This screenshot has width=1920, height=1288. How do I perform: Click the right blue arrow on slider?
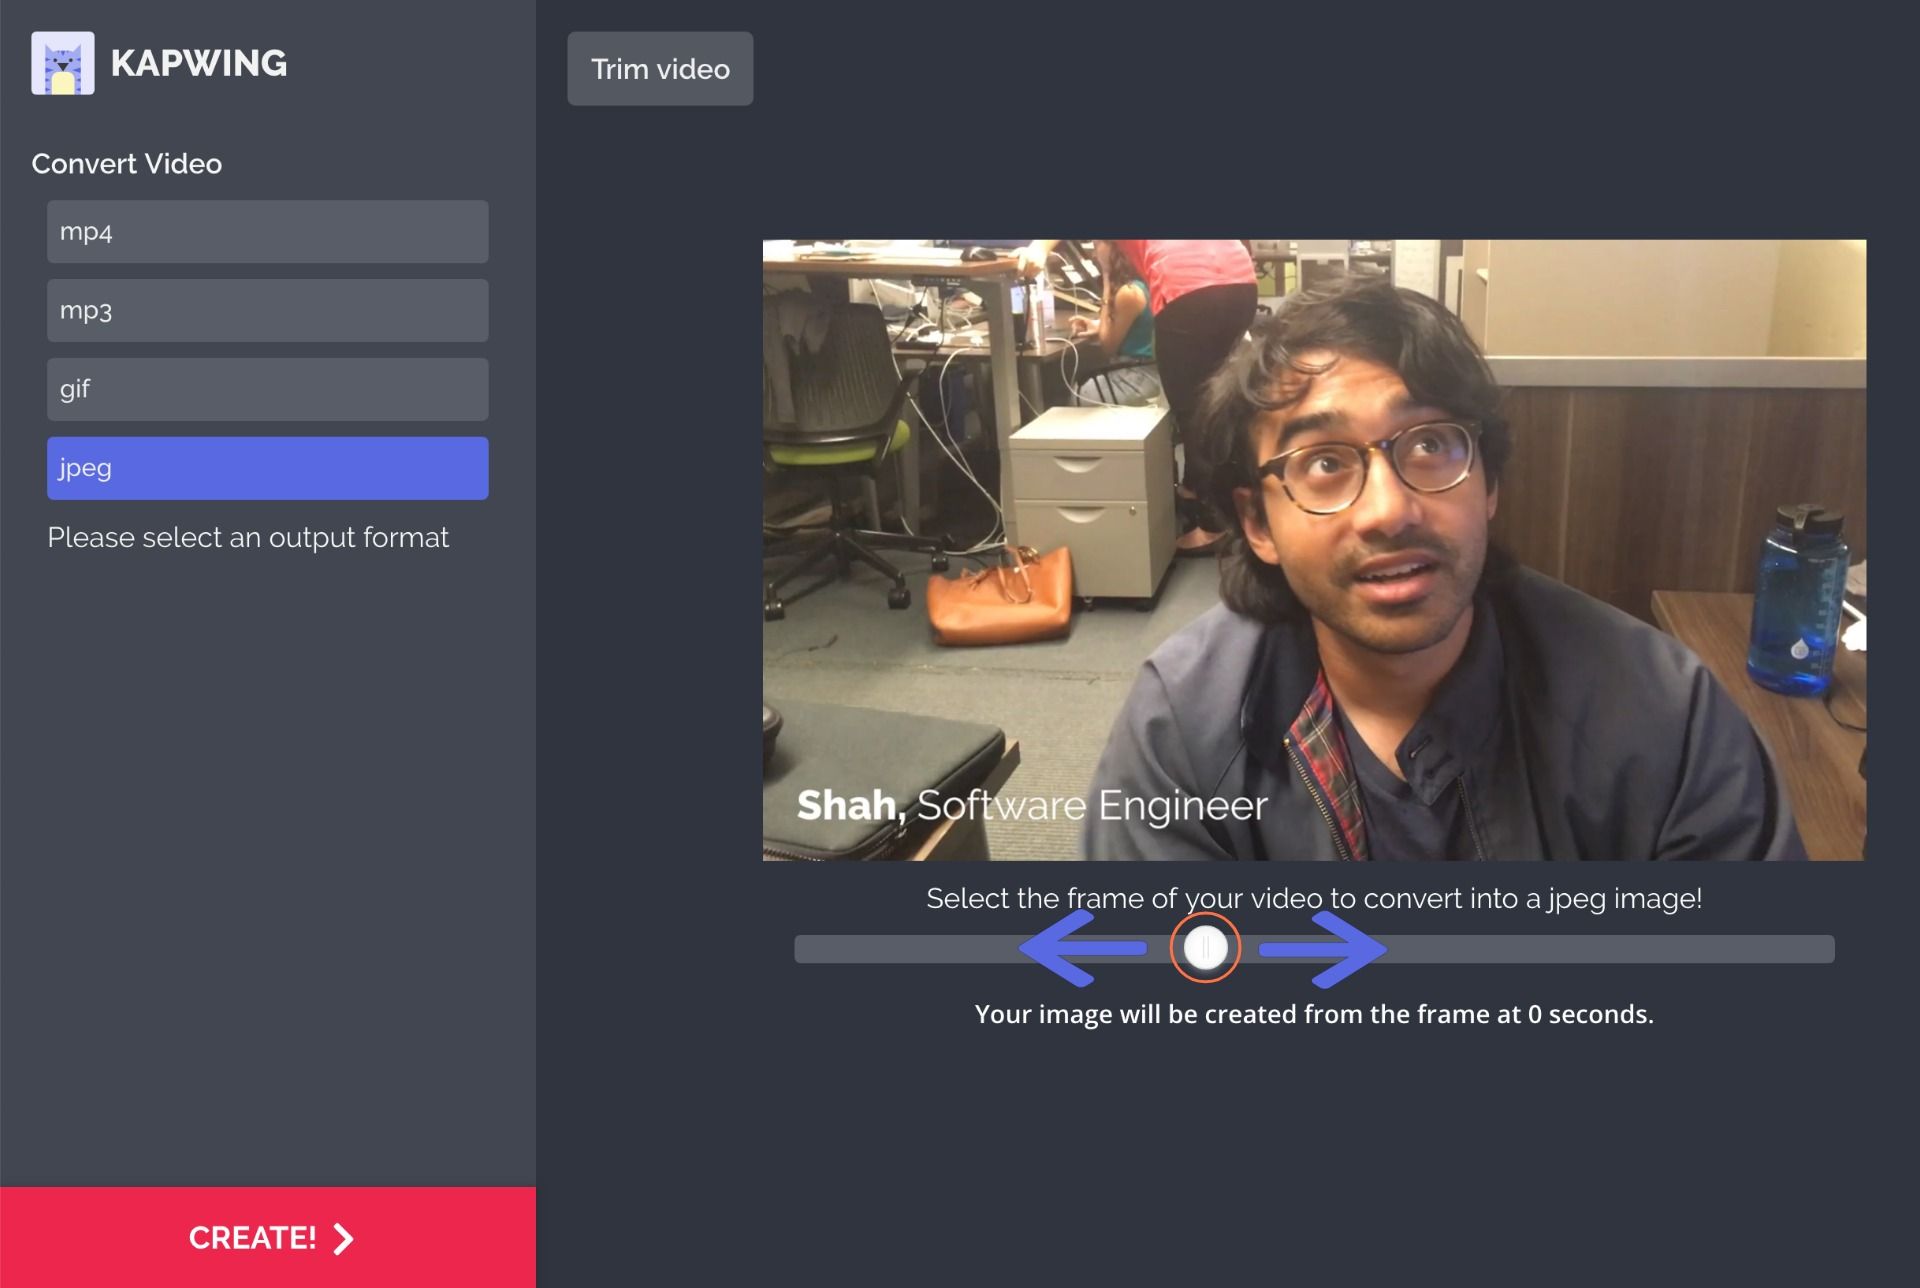coord(1324,948)
